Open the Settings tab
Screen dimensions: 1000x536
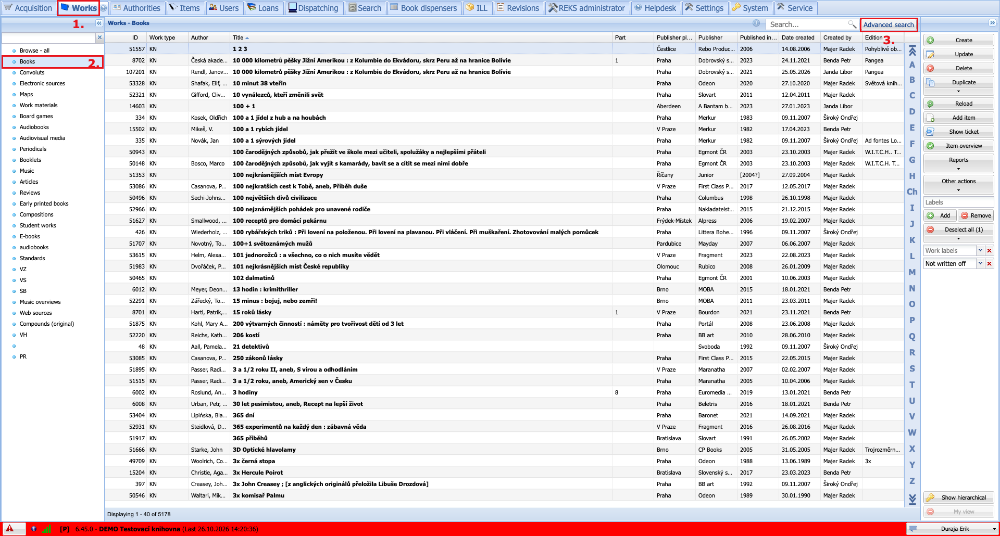click(705, 8)
